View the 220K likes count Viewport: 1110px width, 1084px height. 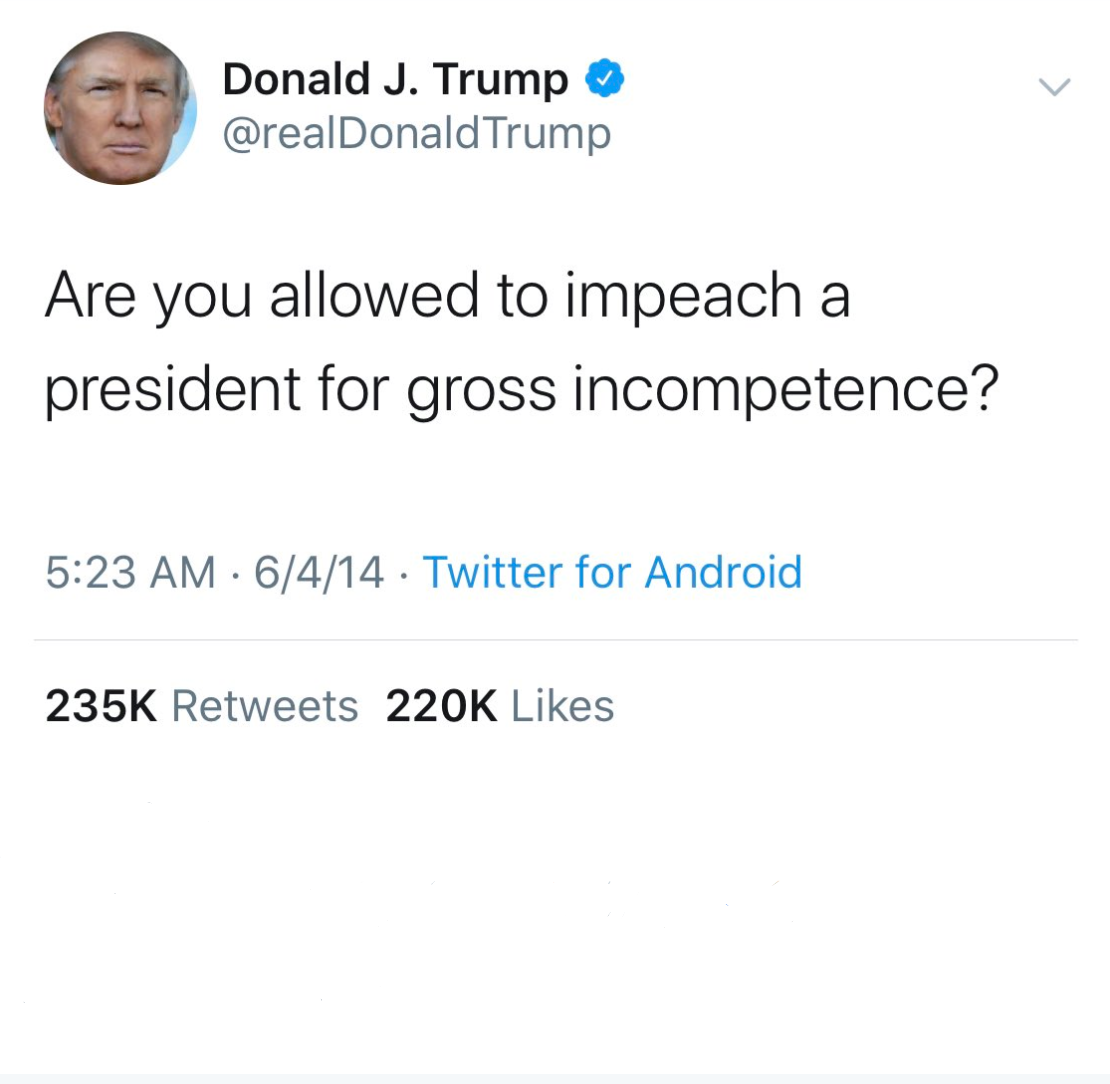pos(441,706)
